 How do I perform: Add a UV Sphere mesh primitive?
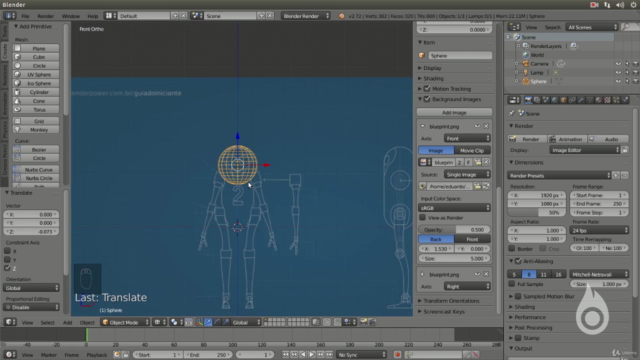tap(36, 74)
